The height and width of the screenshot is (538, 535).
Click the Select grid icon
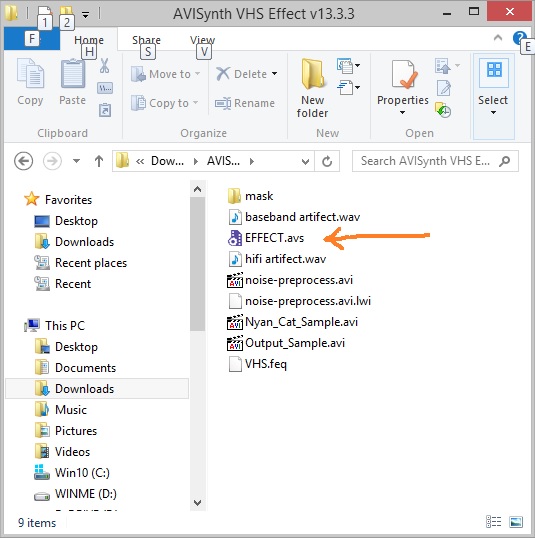pyautogui.click(x=494, y=70)
